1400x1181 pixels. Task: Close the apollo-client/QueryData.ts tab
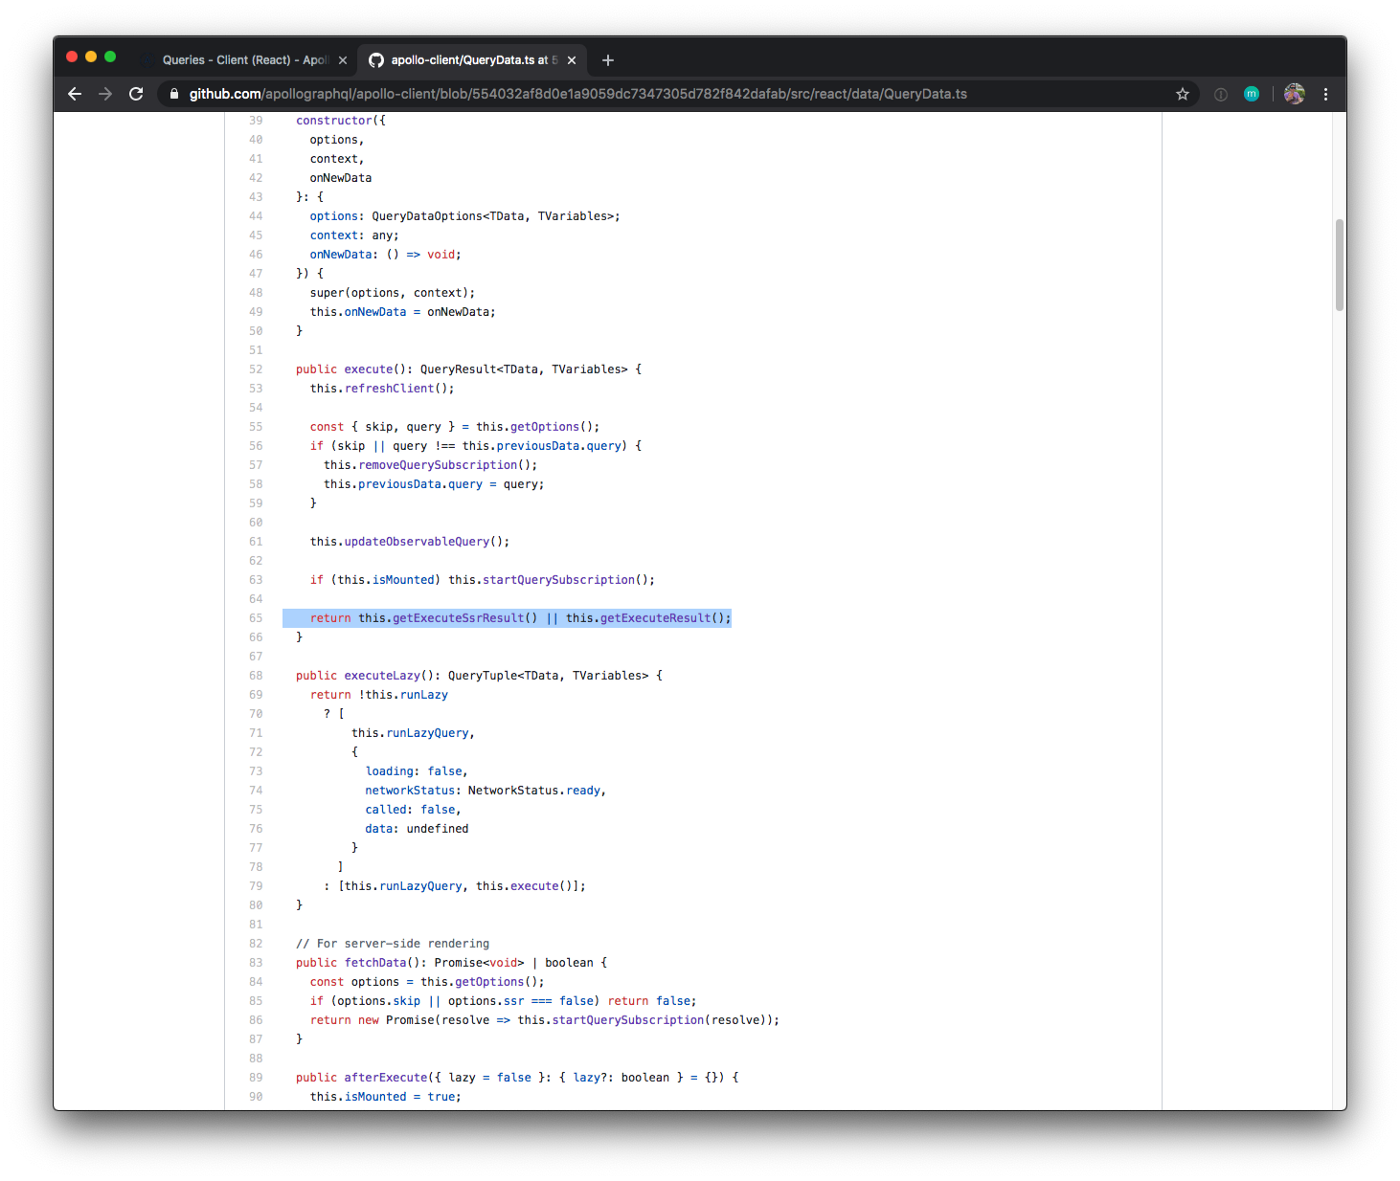pos(571,60)
